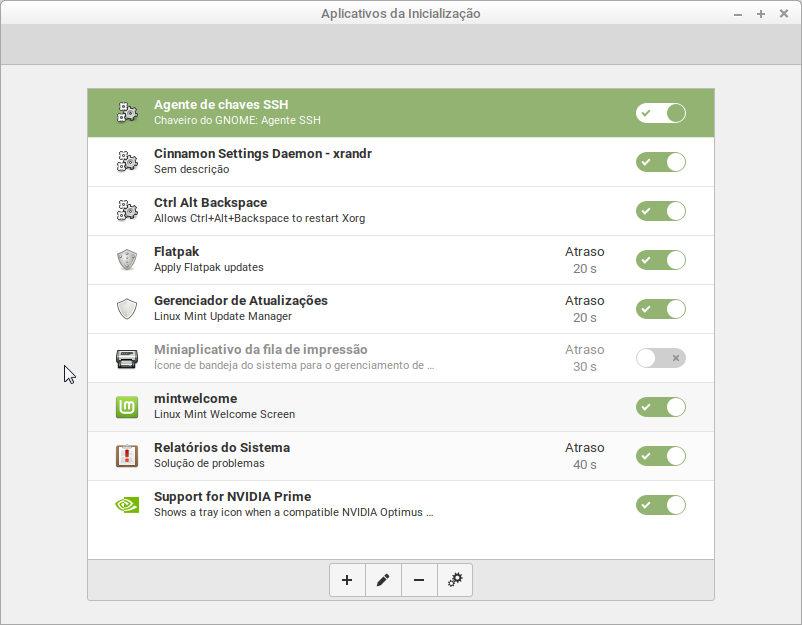Screen dimensions: 802x625
Task: Click Gerenciador de Atualizações 20 s delay value
Action: point(585,318)
